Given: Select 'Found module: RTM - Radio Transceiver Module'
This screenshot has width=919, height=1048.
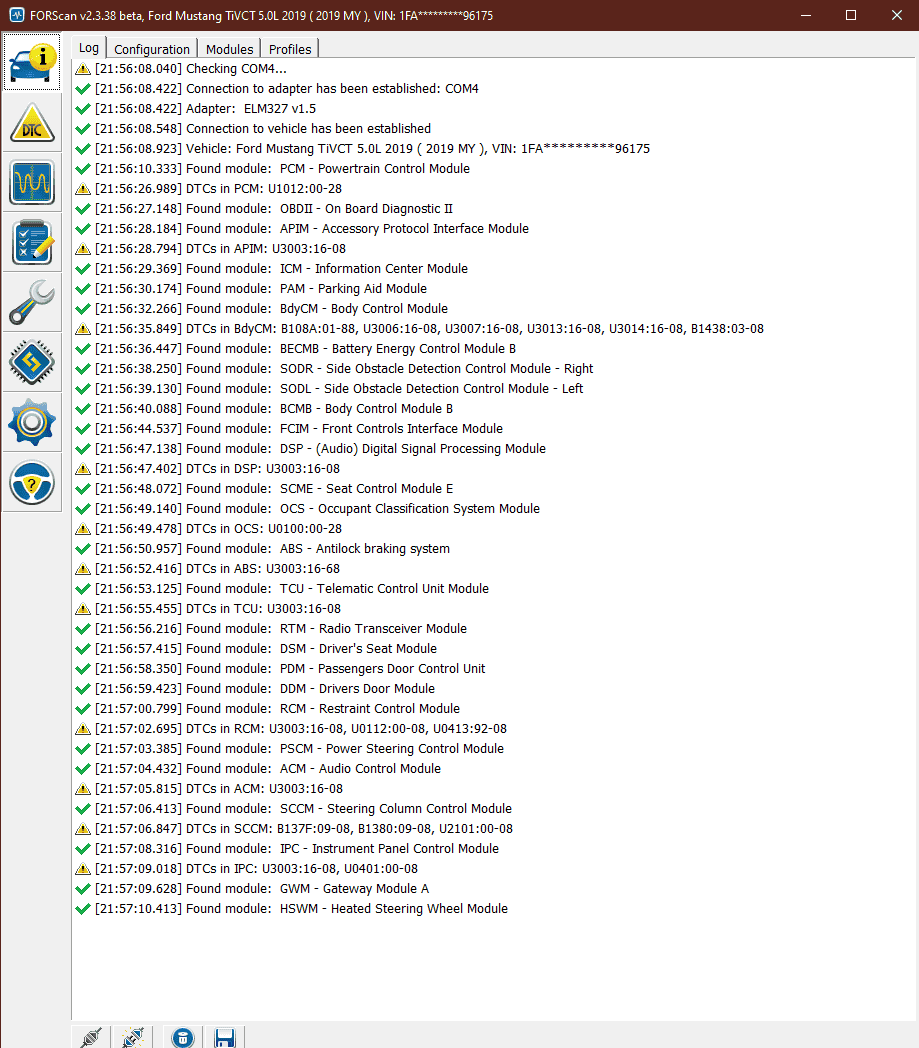Looking at the screenshot, I should click(x=271, y=630).
